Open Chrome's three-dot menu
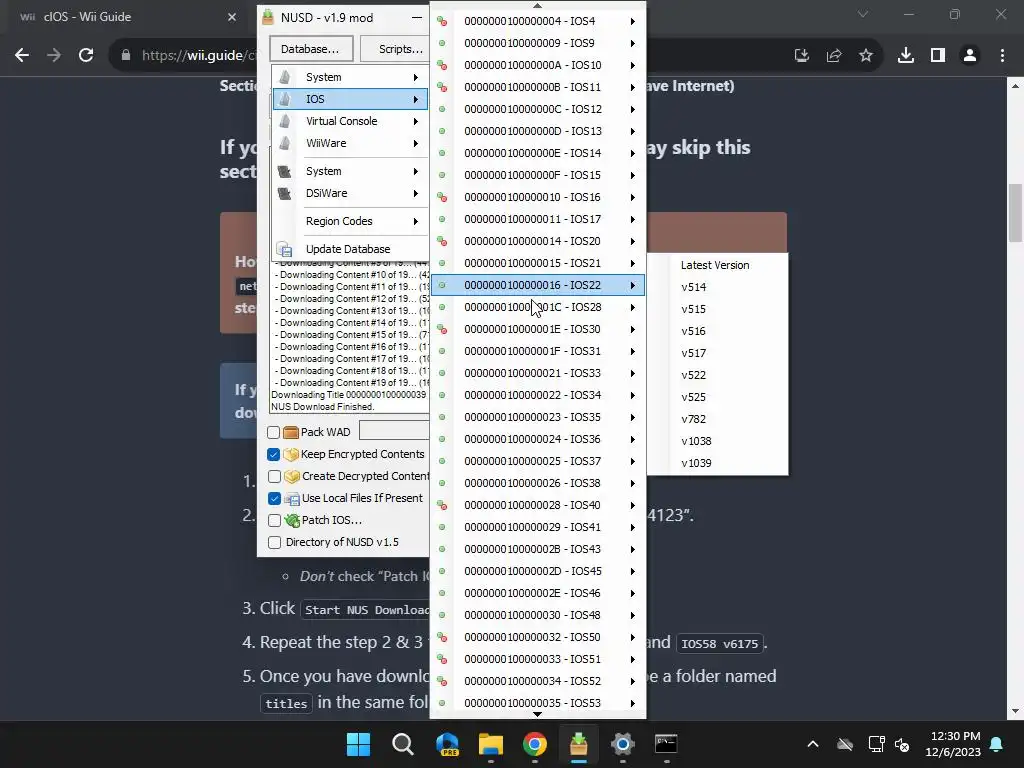This screenshot has height=768, width=1024. [x=1002, y=56]
